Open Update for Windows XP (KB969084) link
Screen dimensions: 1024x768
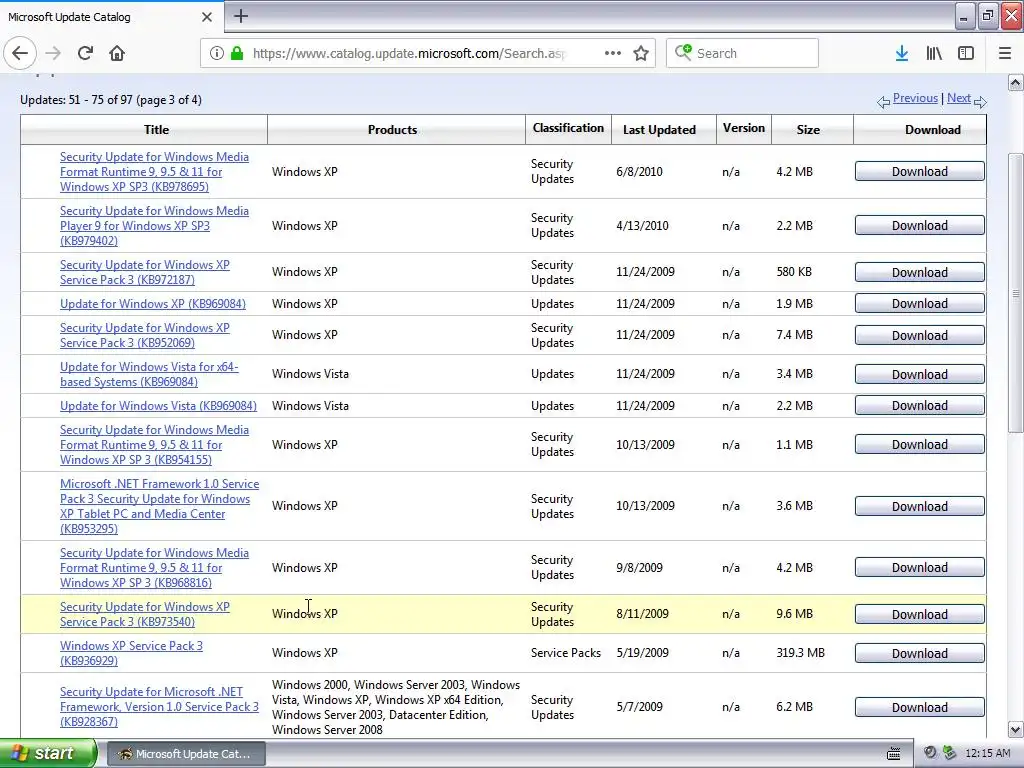[x=153, y=304]
